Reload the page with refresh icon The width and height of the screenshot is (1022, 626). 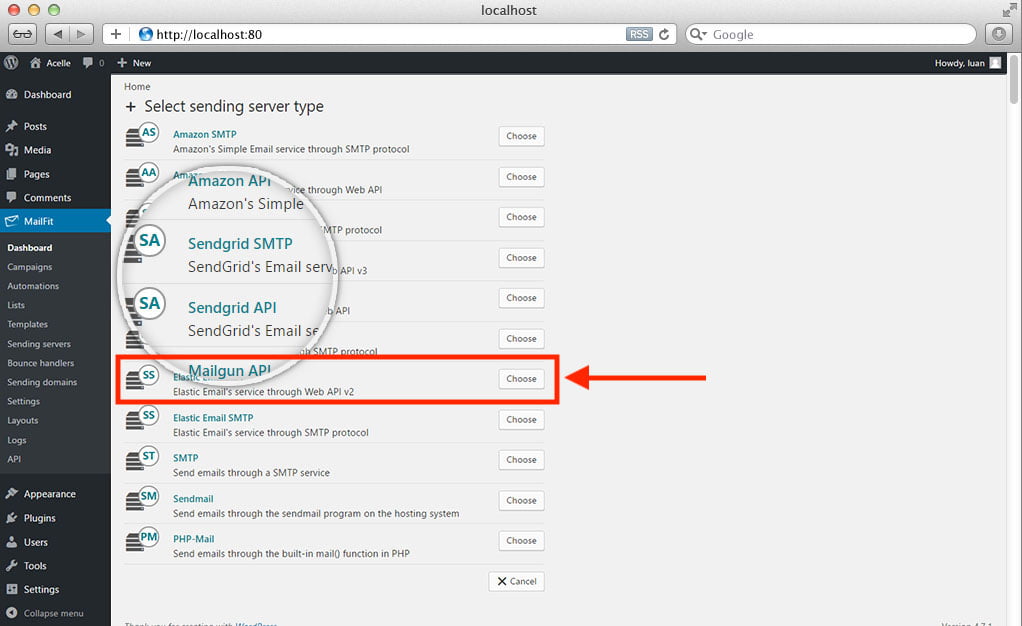pos(664,34)
